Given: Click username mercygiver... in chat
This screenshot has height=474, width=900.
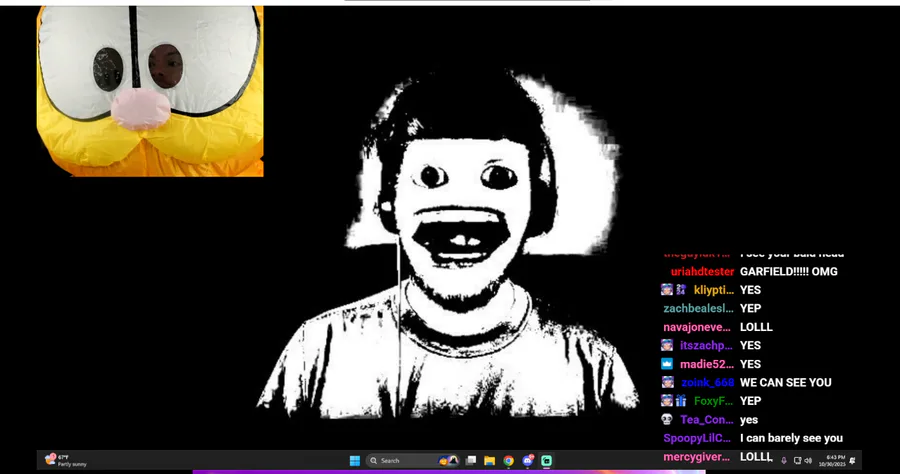Looking at the screenshot, I should click(x=697, y=457).
